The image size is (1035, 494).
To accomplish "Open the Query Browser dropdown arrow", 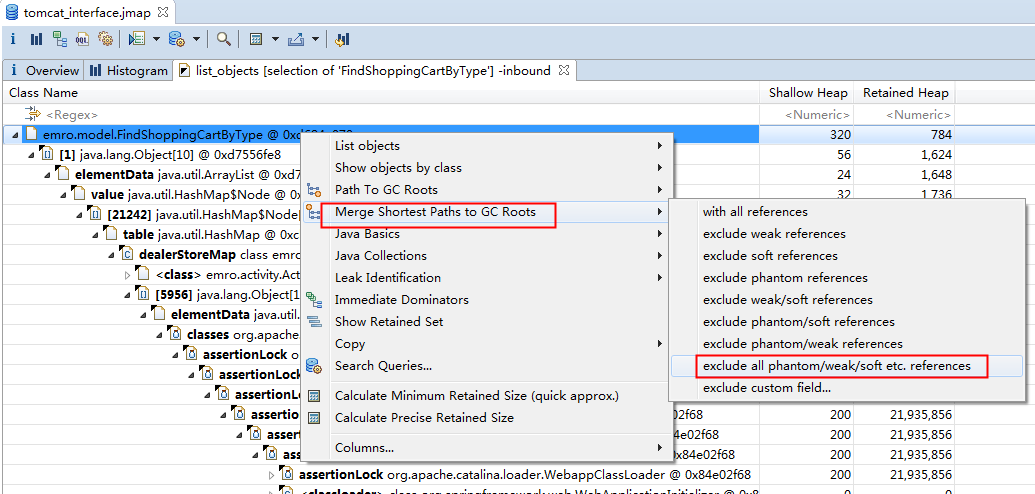I will 197,40.
